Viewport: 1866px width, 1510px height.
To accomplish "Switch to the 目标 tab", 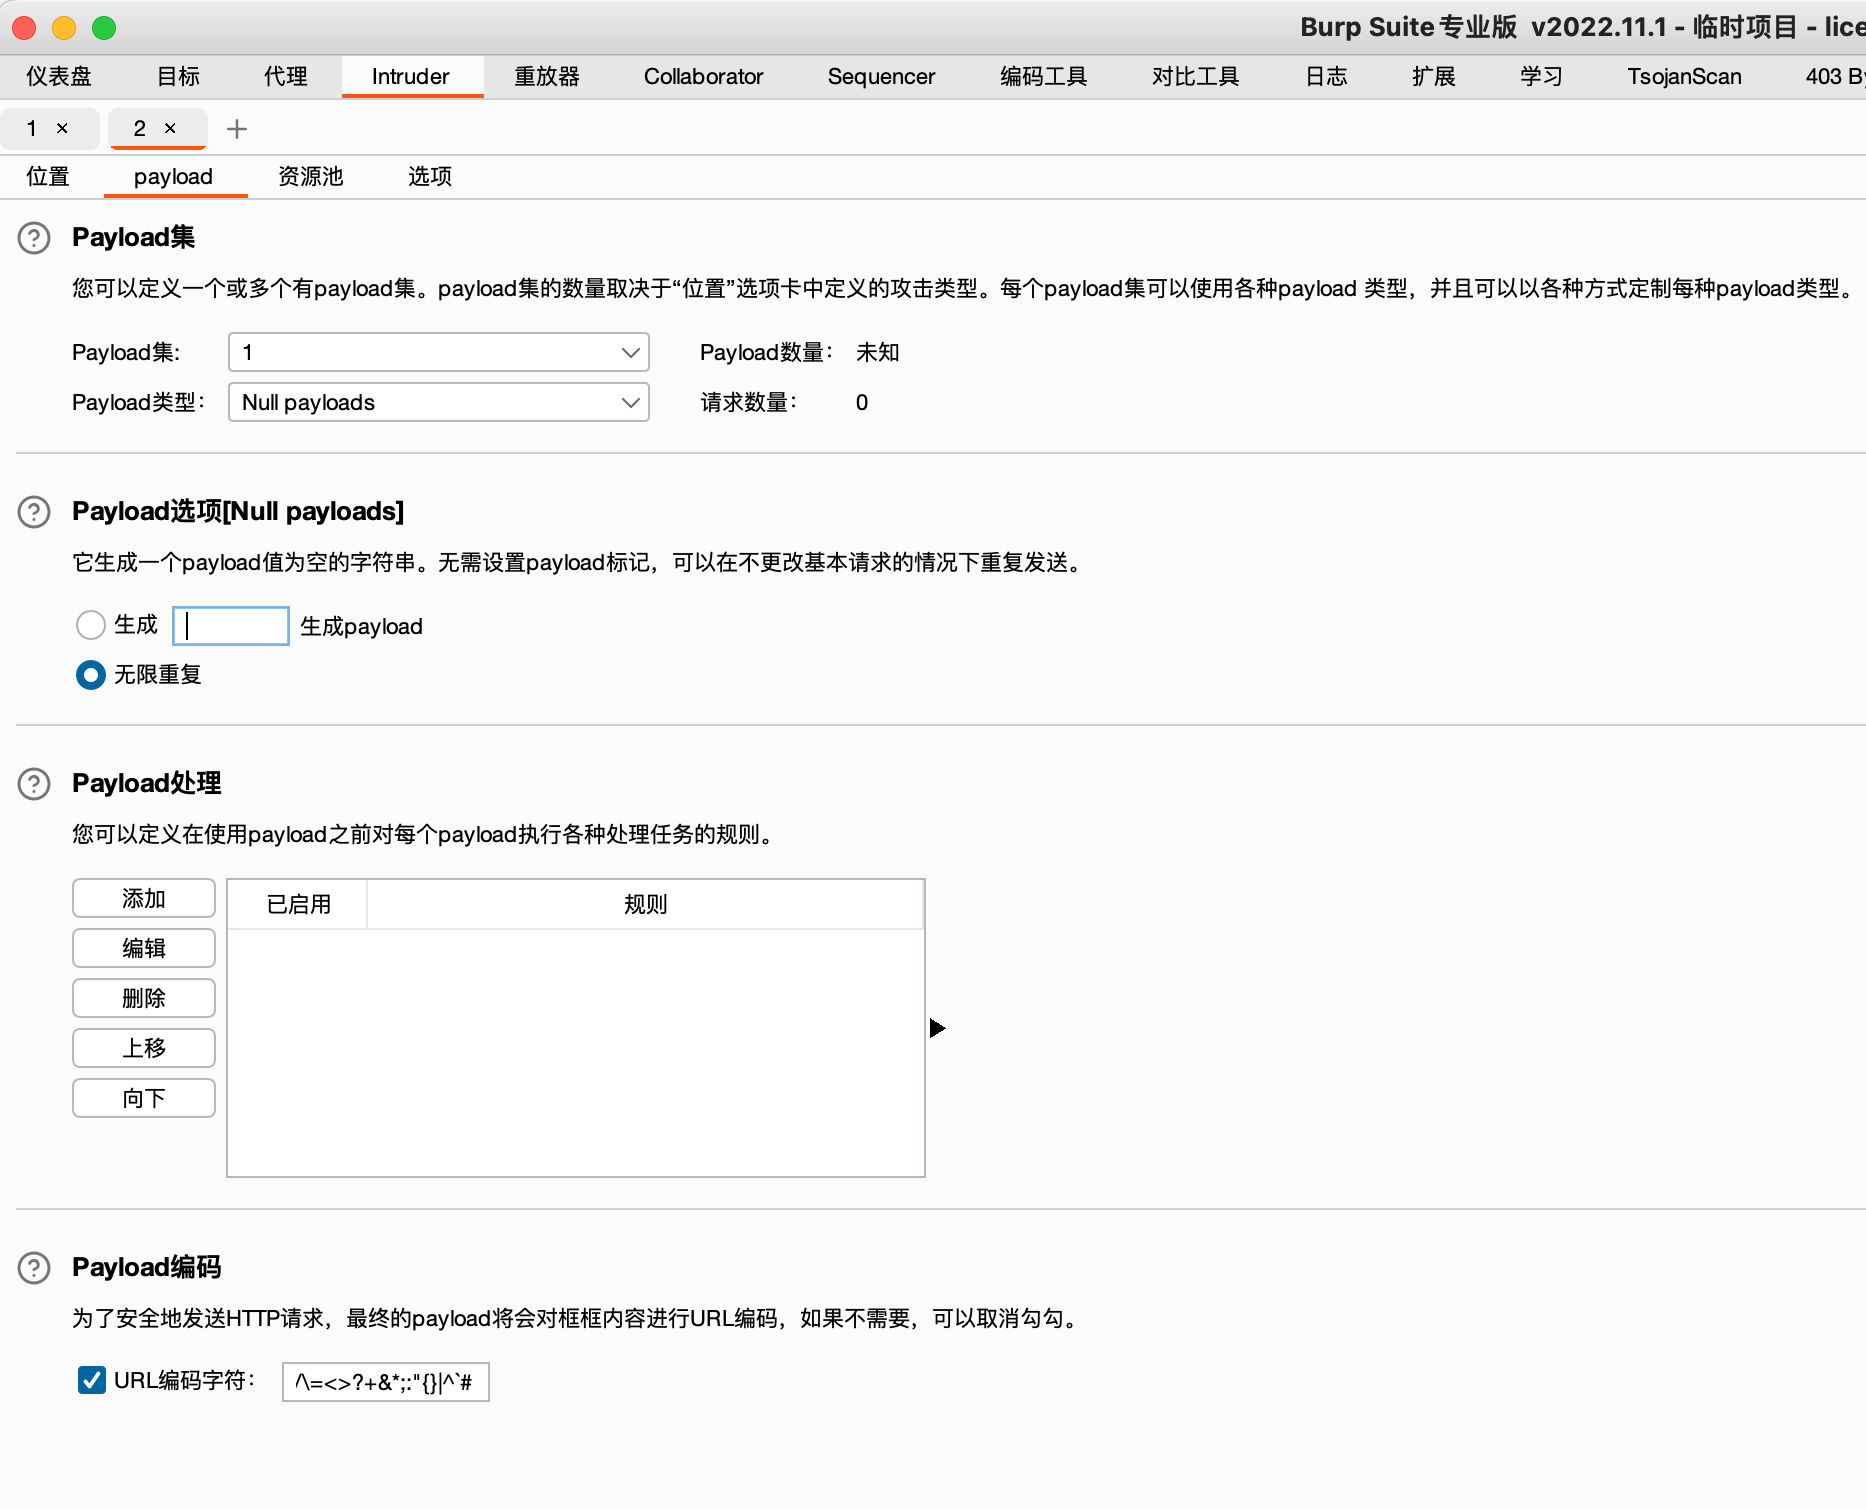I will pos(179,77).
